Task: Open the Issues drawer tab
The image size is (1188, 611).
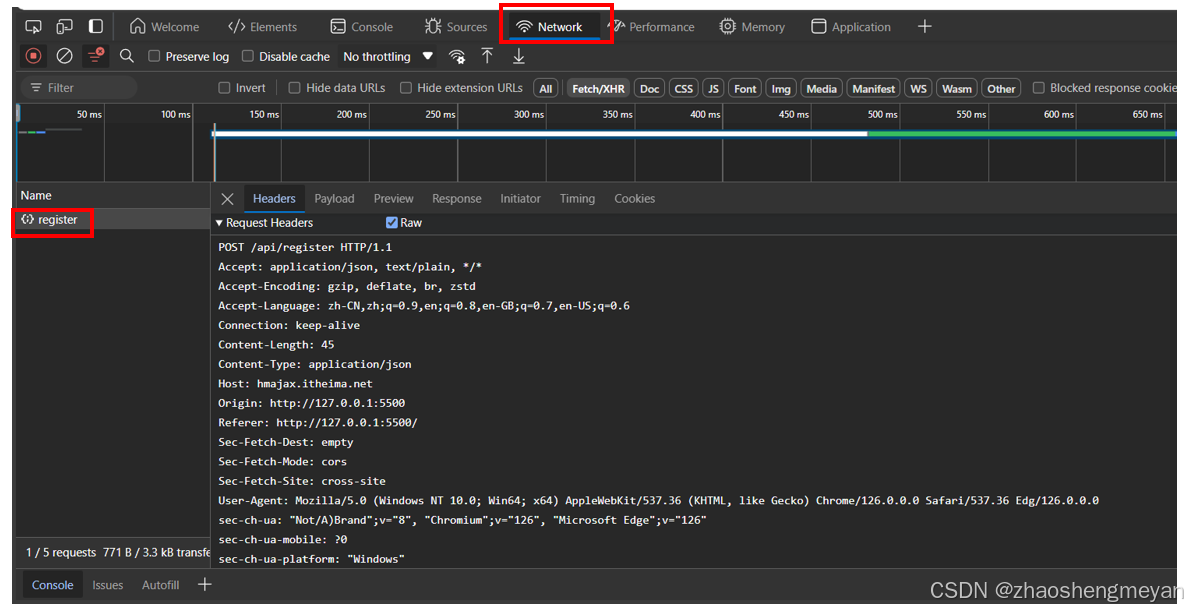Action: (108, 585)
